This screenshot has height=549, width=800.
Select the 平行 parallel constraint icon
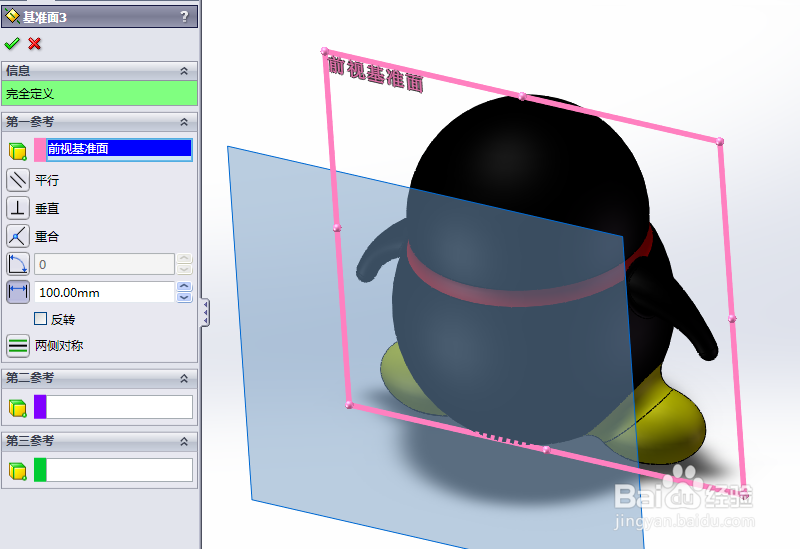(18, 180)
